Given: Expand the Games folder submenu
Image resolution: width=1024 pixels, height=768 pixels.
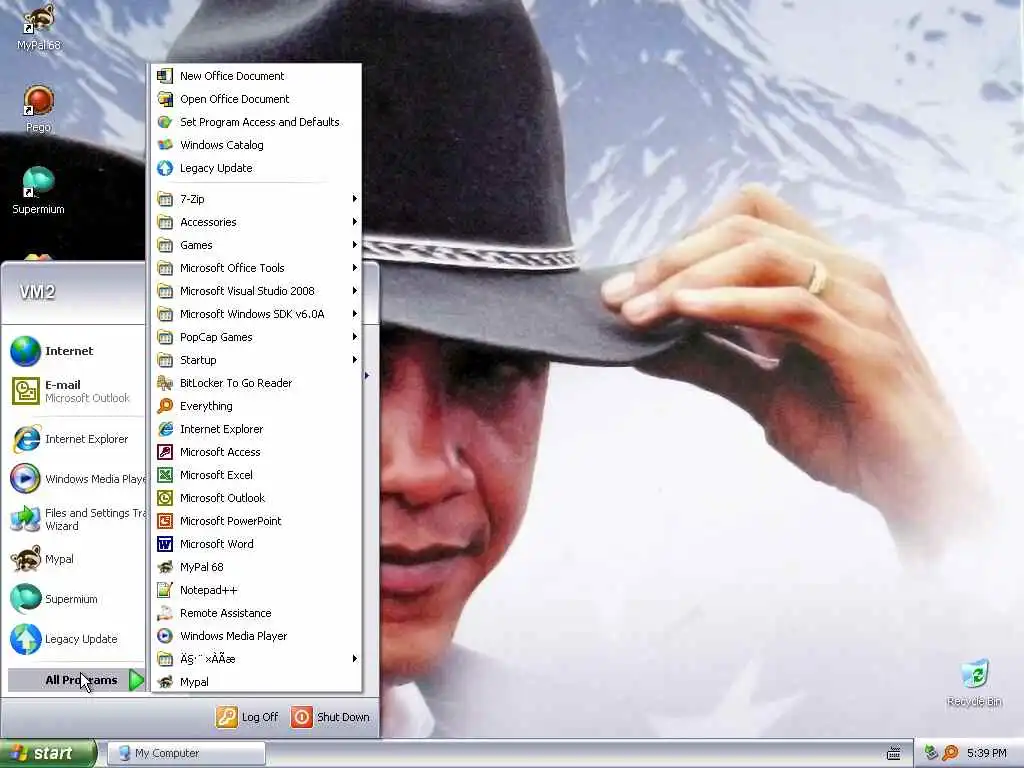Looking at the screenshot, I should click(x=257, y=245).
